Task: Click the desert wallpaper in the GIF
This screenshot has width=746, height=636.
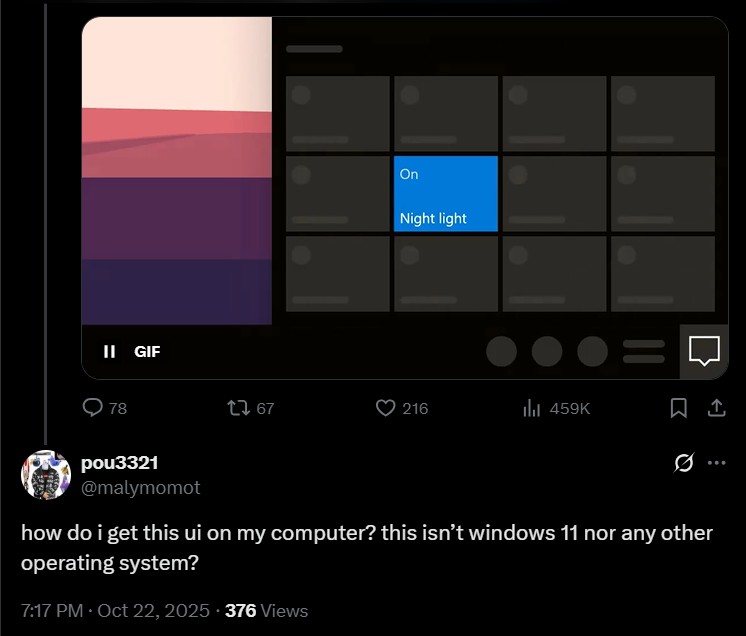Action: click(x=176, y=170)
